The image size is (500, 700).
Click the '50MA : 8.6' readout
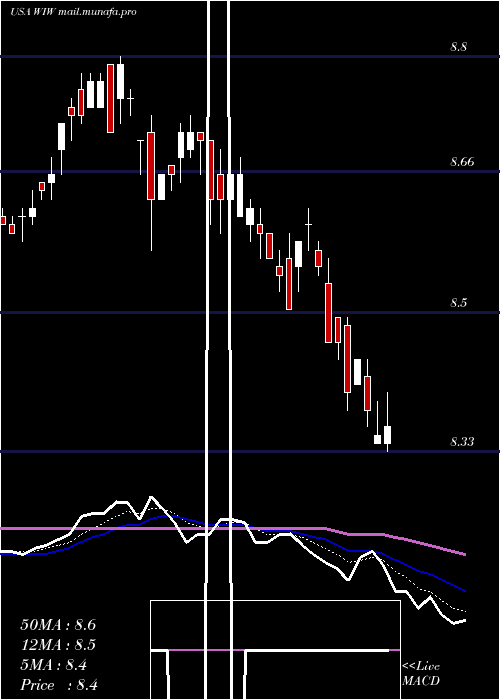pos(58,625)
